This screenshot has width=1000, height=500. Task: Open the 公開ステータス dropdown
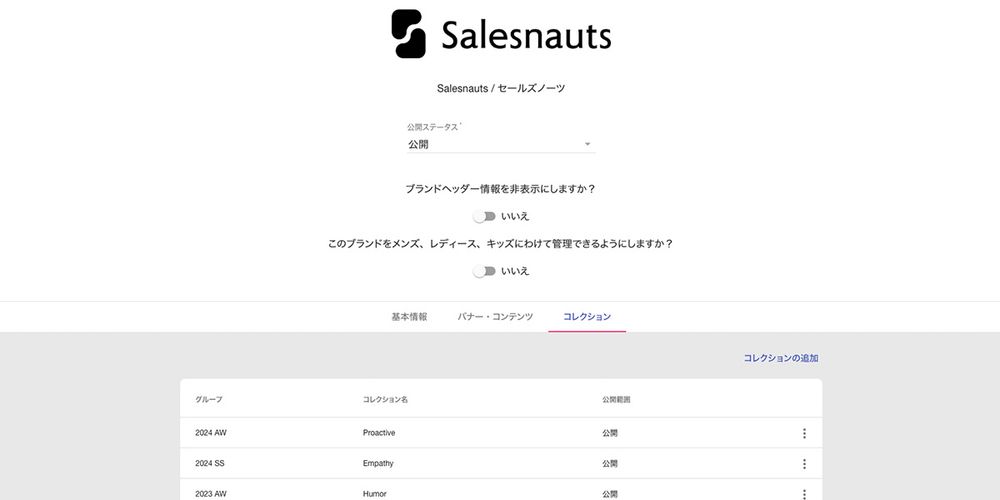(500, 144)
